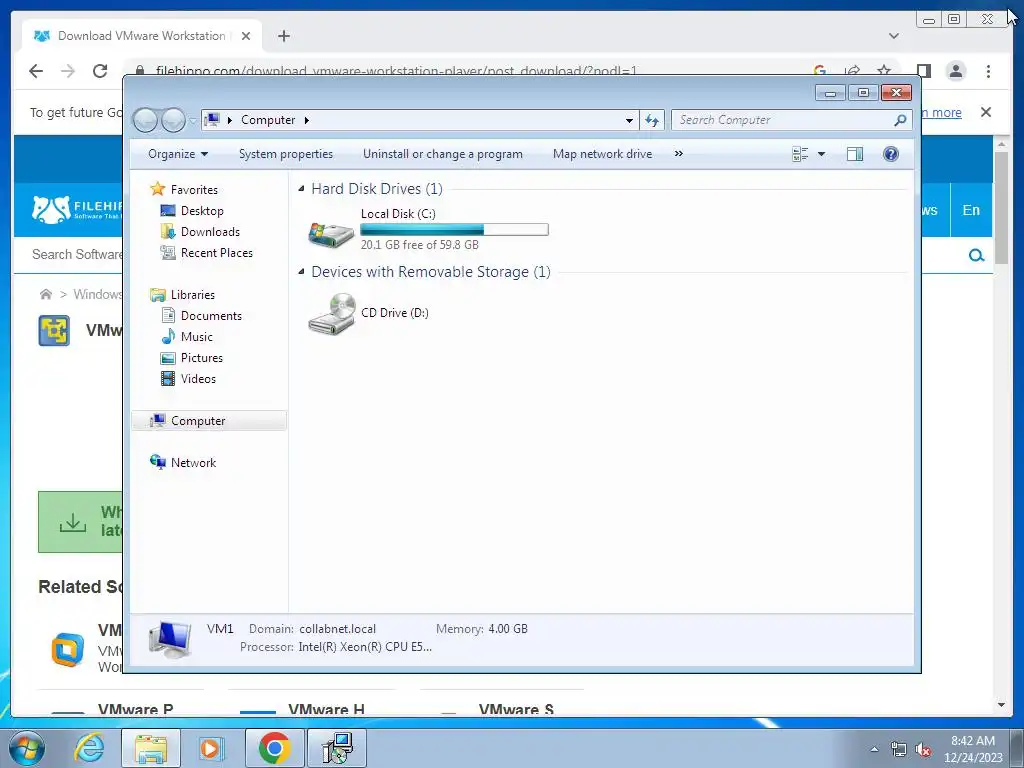Select Pictures library
The width and height of the screenshot is (1024, 768).
click(x=201, y=358)
